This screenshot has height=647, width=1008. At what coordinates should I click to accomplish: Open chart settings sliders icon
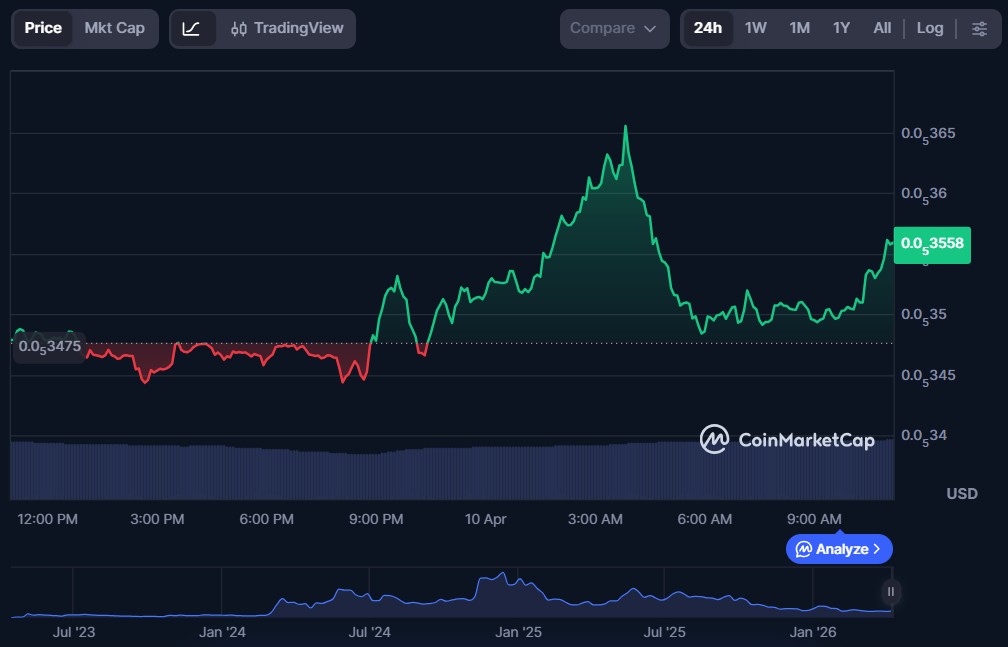click(x=979, y=29)
